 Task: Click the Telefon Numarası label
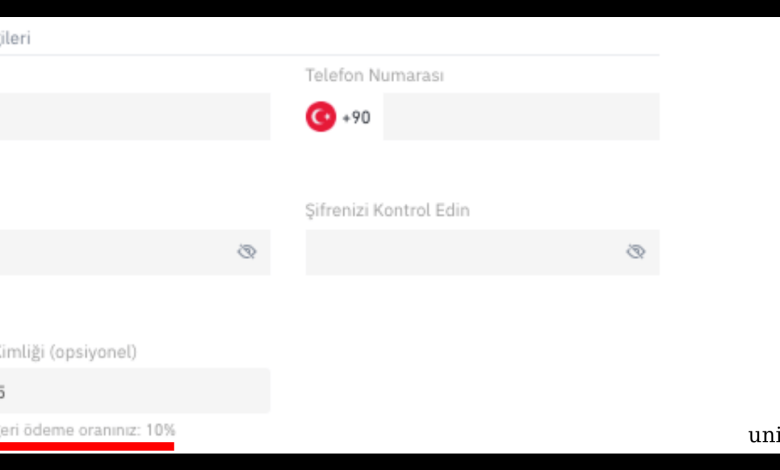coord(375,76)
